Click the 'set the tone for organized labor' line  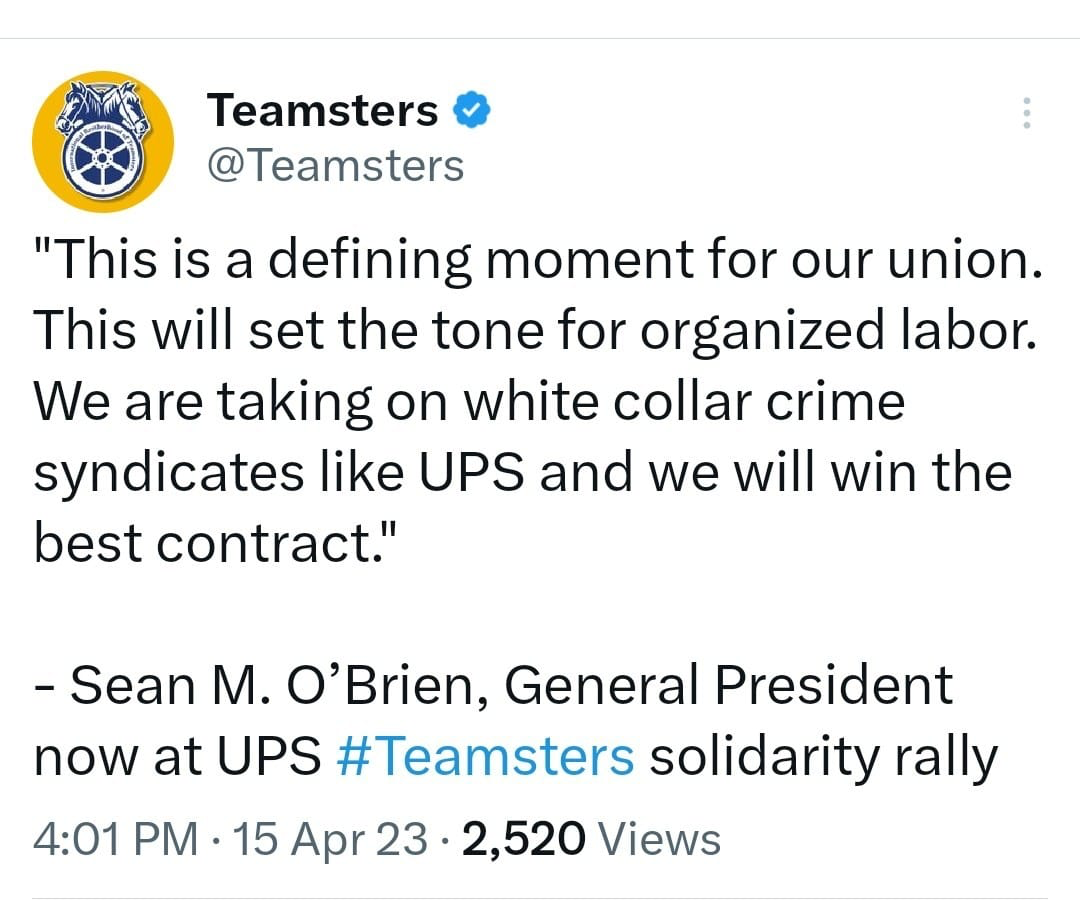(x=535, y=331)
